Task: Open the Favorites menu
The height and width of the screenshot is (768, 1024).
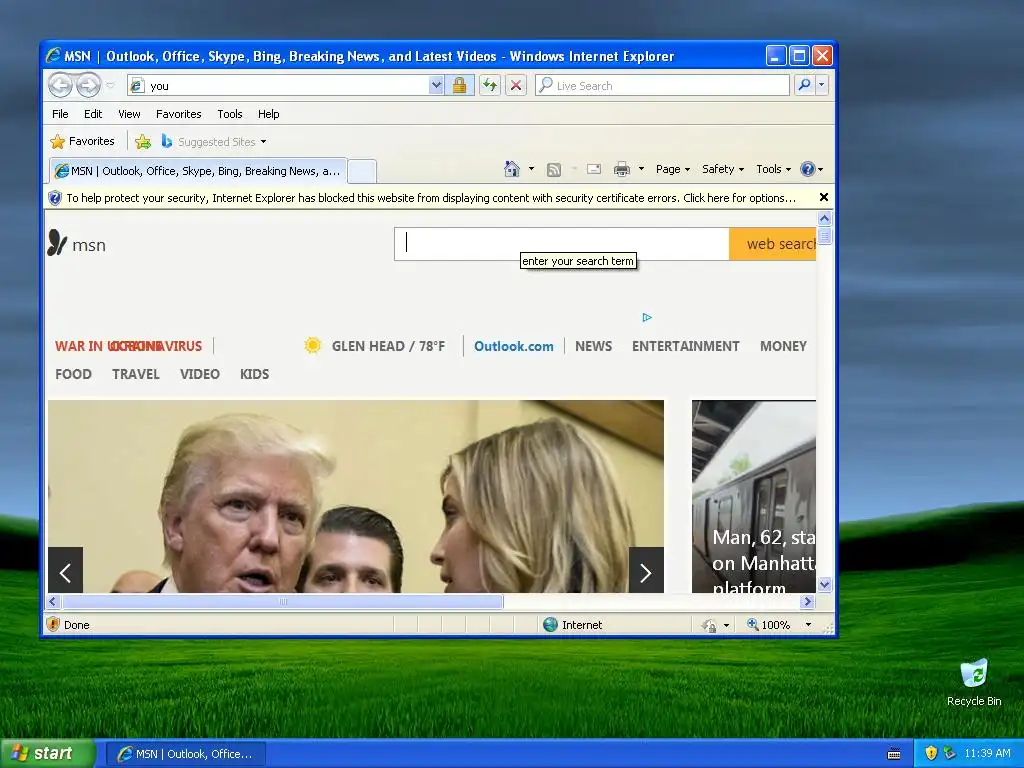Action: (x=178, y=114)
